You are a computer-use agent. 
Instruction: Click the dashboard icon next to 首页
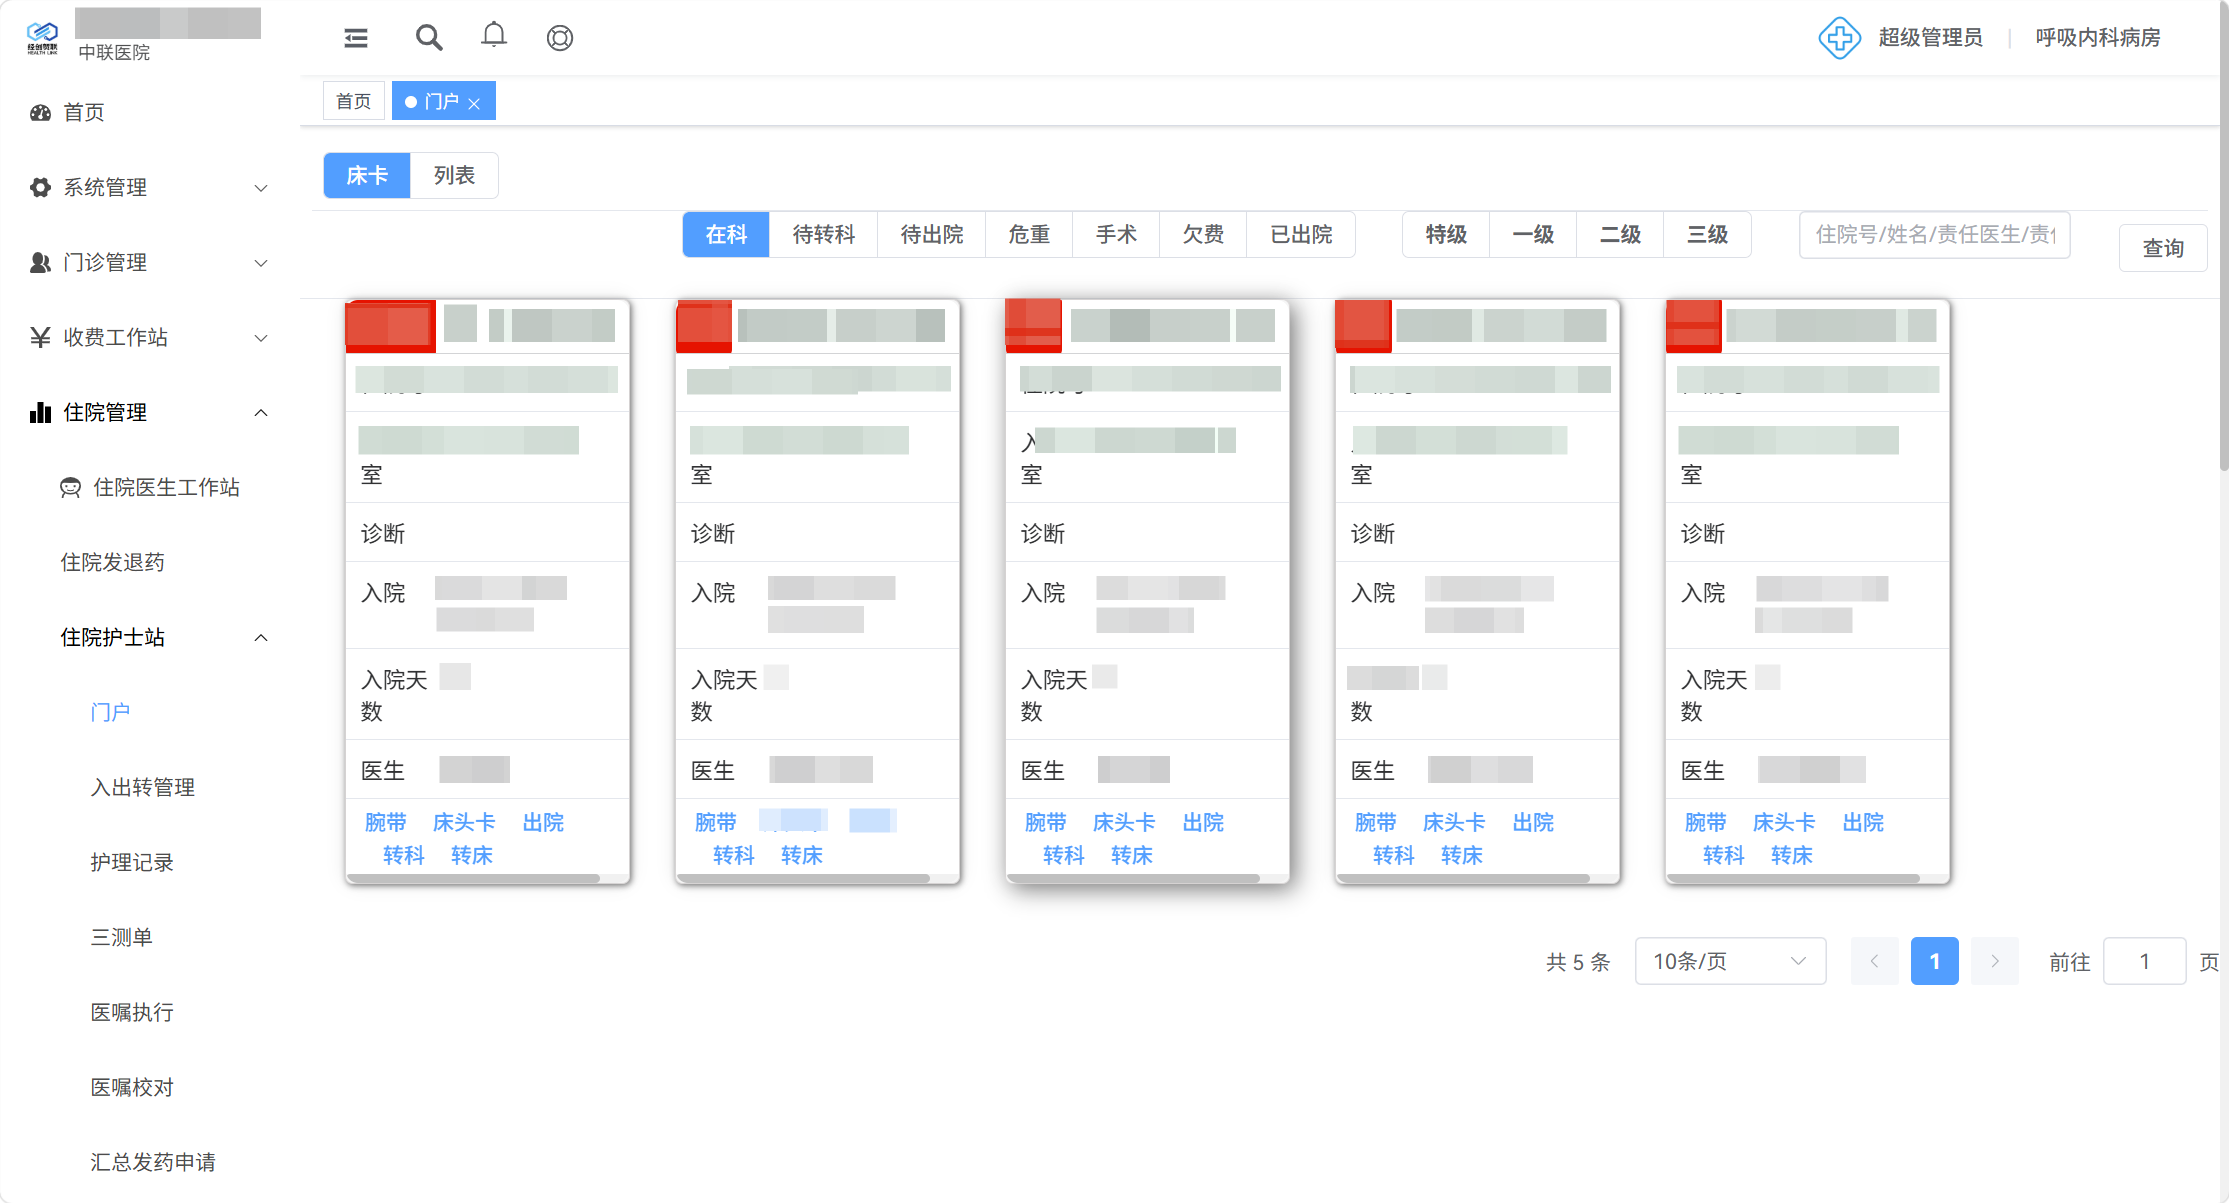point(40,112)
